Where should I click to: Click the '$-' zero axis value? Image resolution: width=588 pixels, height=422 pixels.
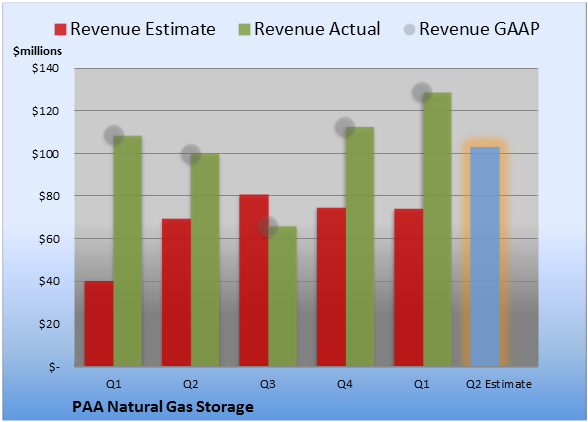[54, 367]
